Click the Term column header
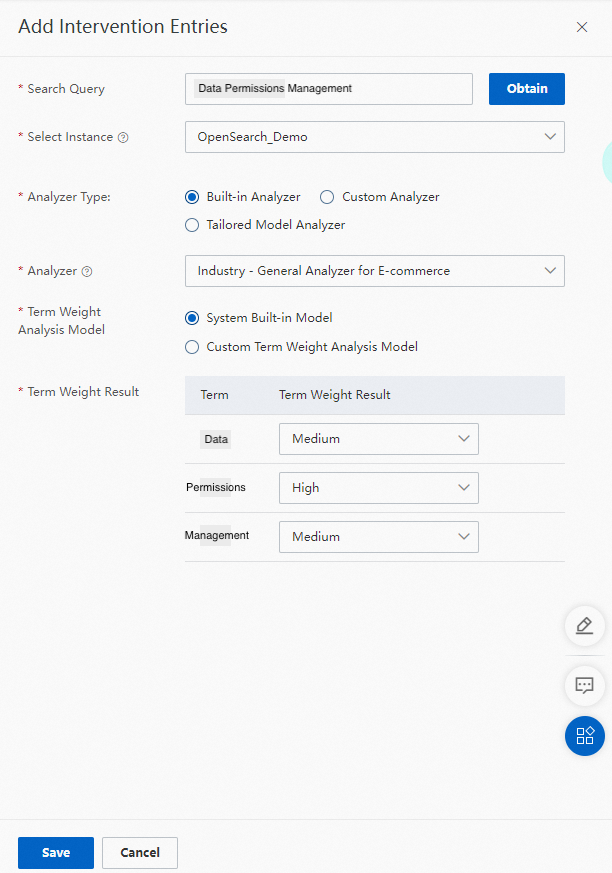This screenshot has width=612, height=873. tap(214, 395)
